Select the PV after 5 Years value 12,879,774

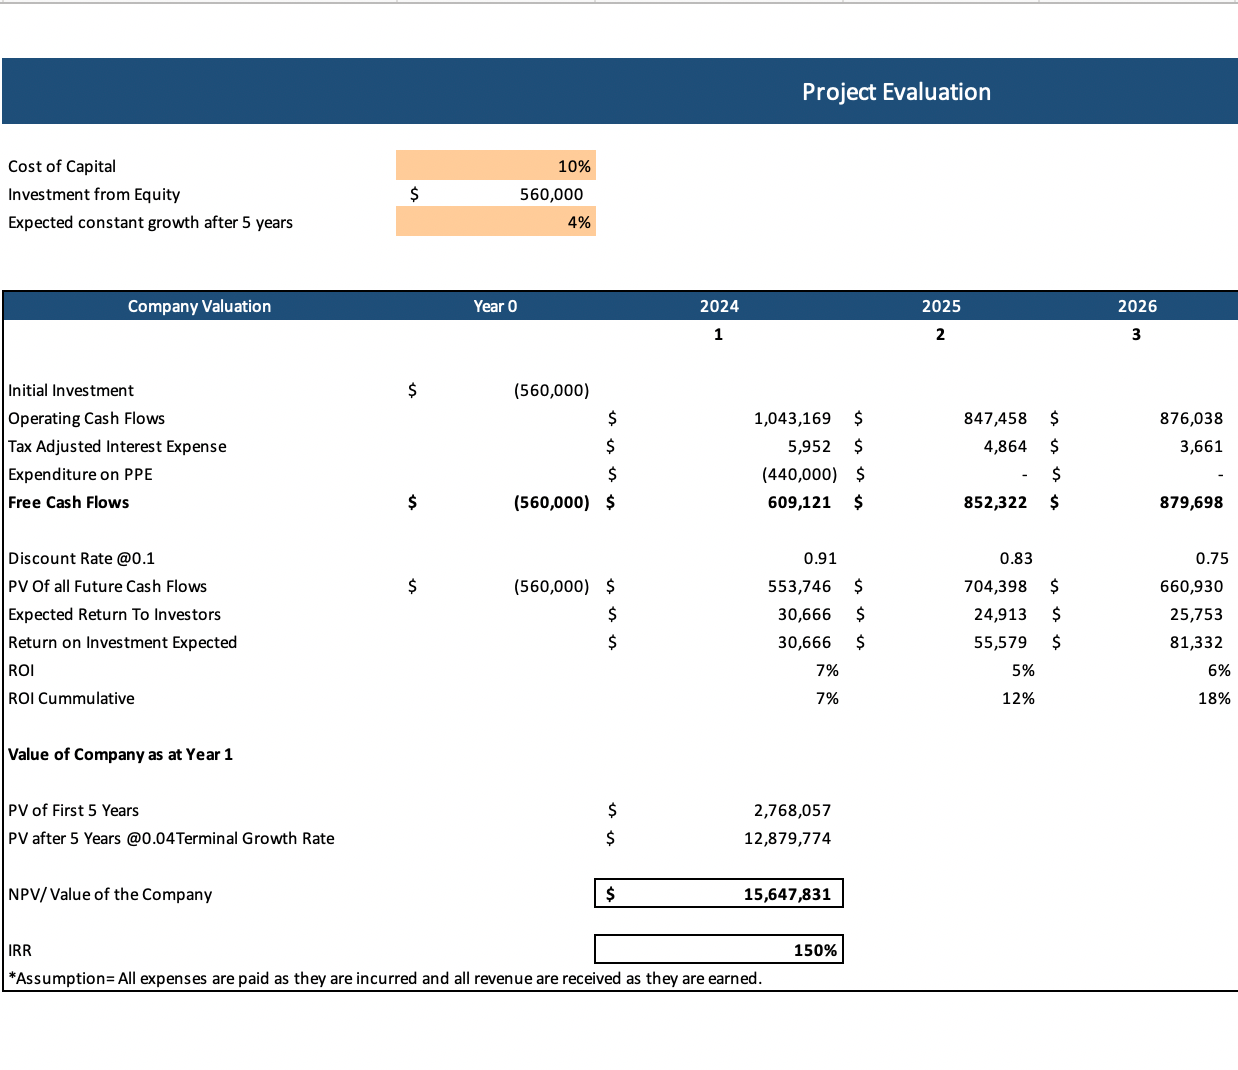coord(790,838)
